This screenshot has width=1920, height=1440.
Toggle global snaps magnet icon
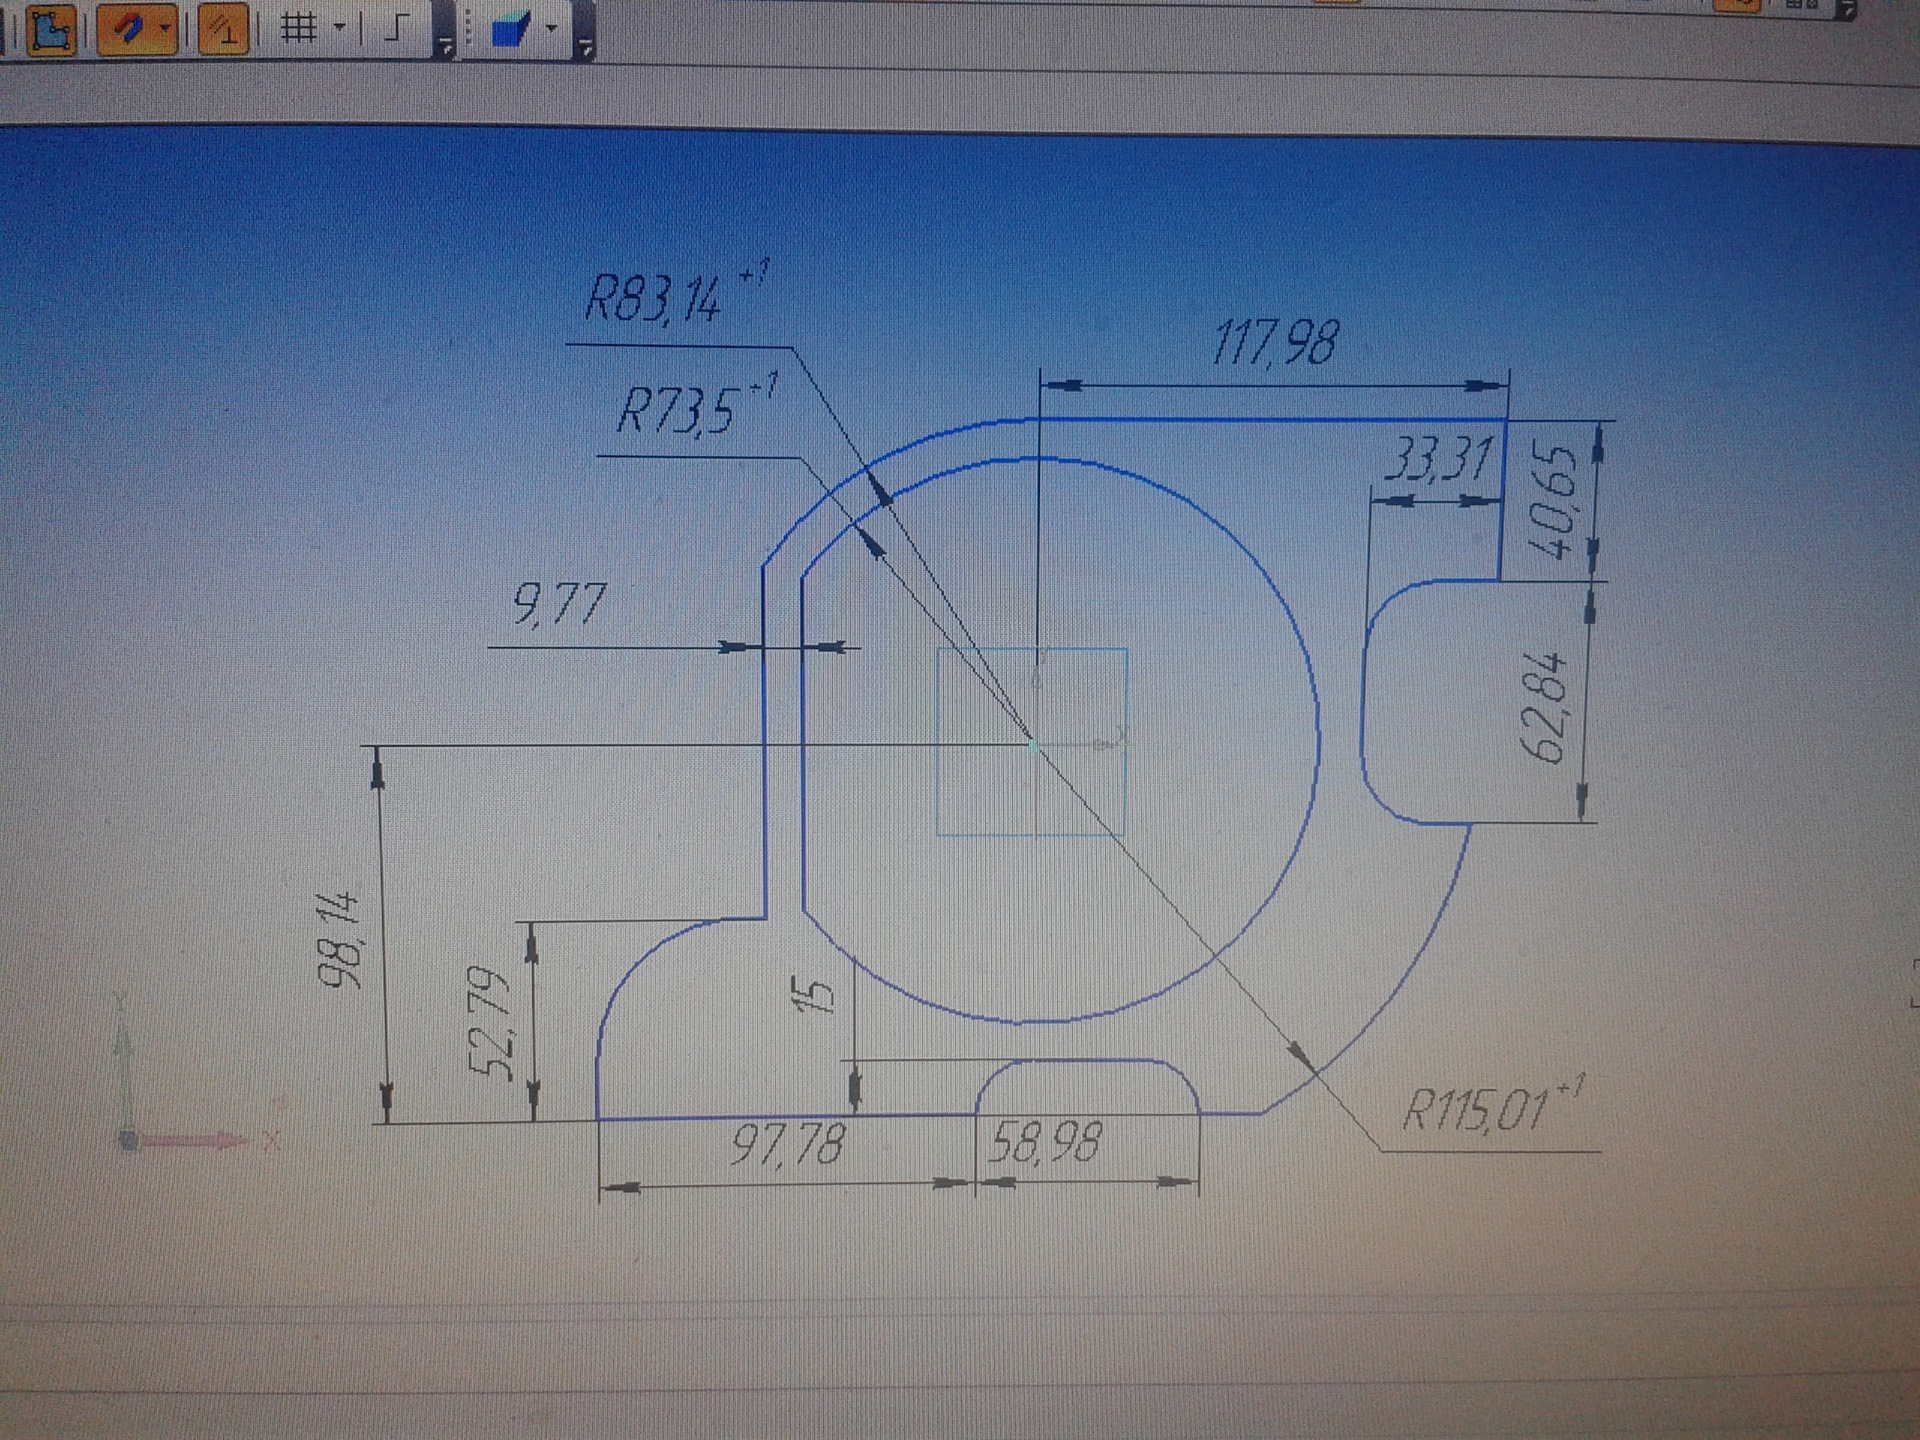[129, 29]
